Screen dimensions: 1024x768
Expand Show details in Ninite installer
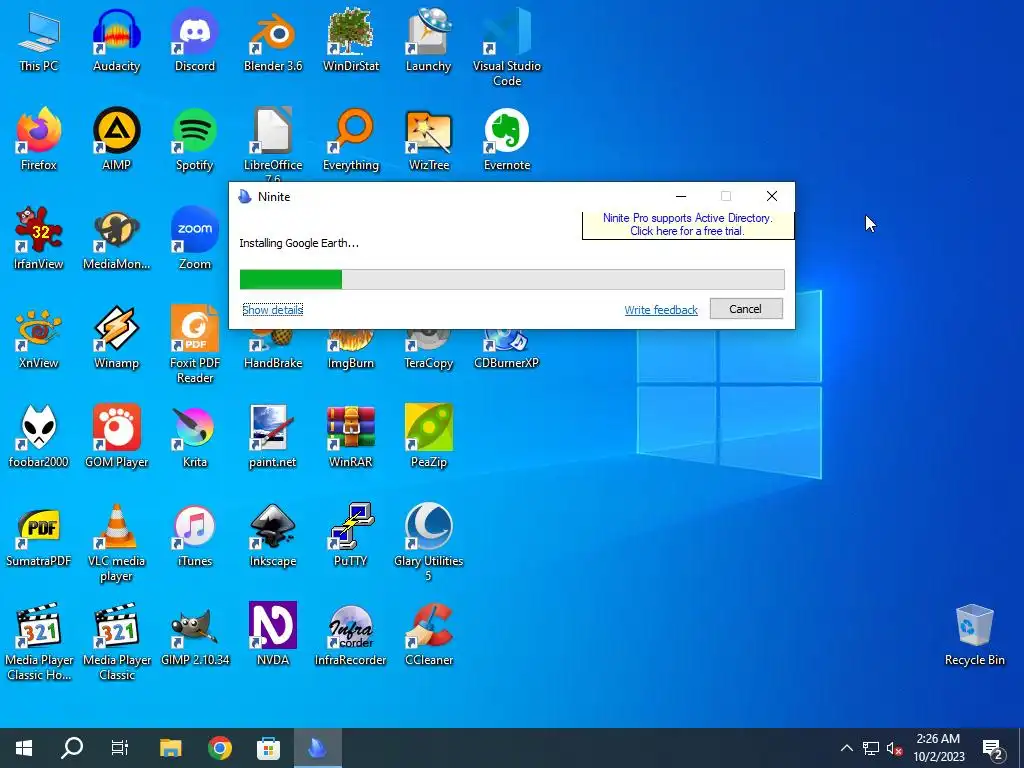272,310
